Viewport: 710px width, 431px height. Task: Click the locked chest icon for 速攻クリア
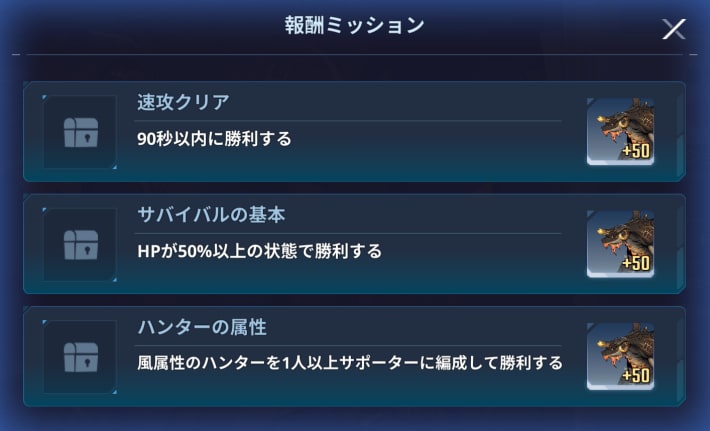click(80, 132)
